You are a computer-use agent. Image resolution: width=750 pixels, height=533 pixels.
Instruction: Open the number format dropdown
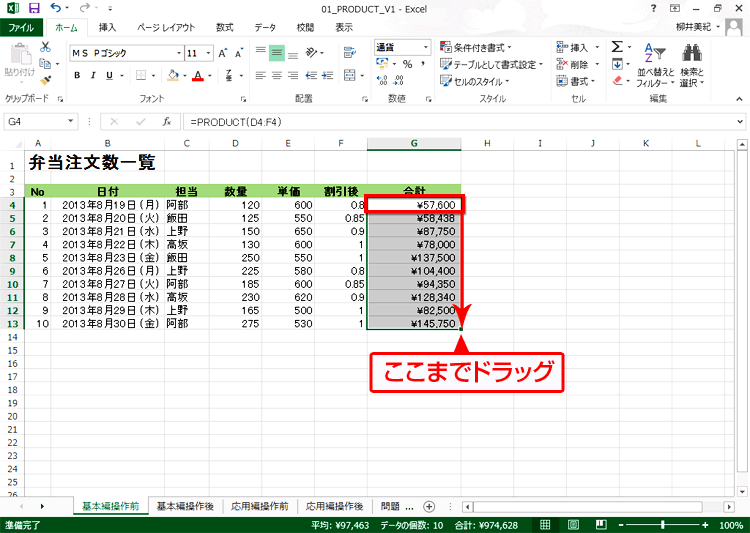(426, 47)
